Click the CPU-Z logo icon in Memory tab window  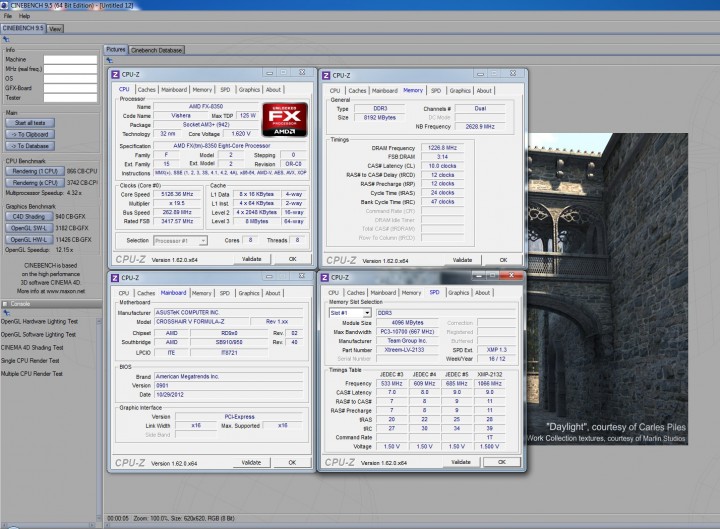click(326, 75)
